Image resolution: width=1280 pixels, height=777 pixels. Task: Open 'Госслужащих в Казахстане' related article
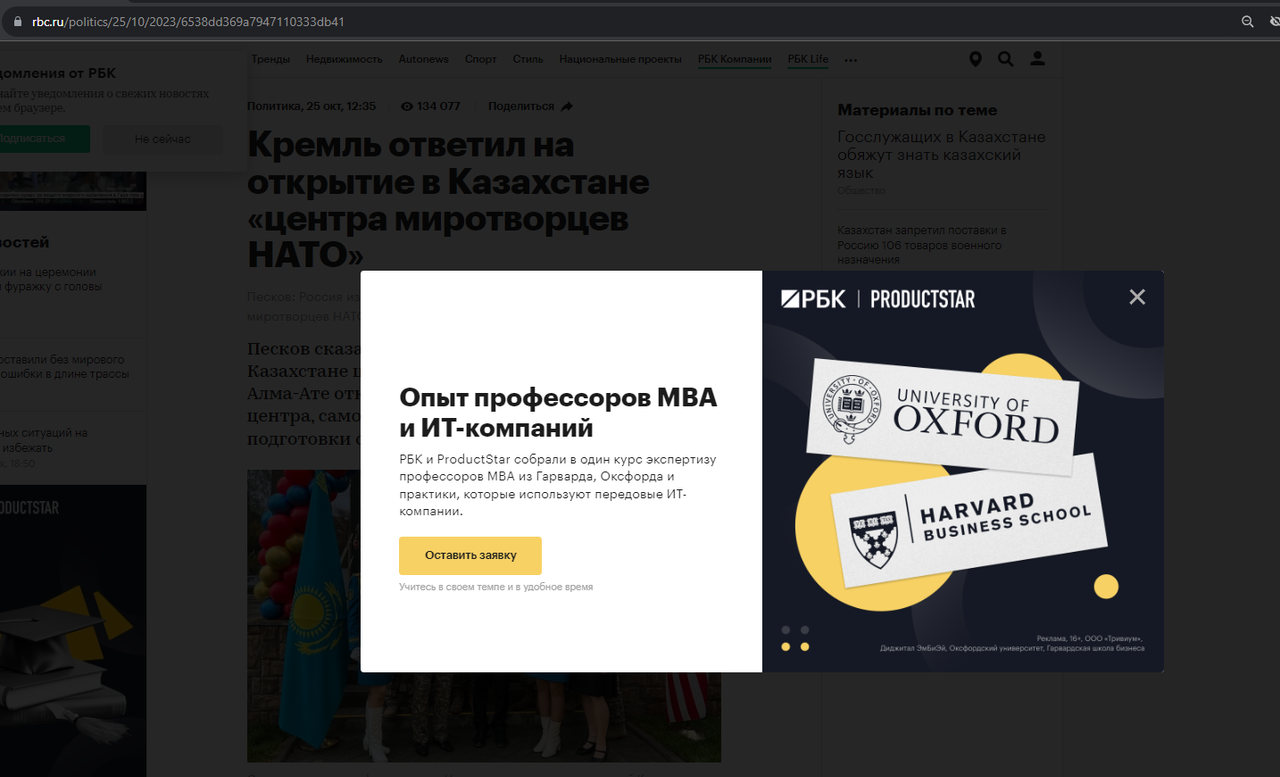click(941, 155)
